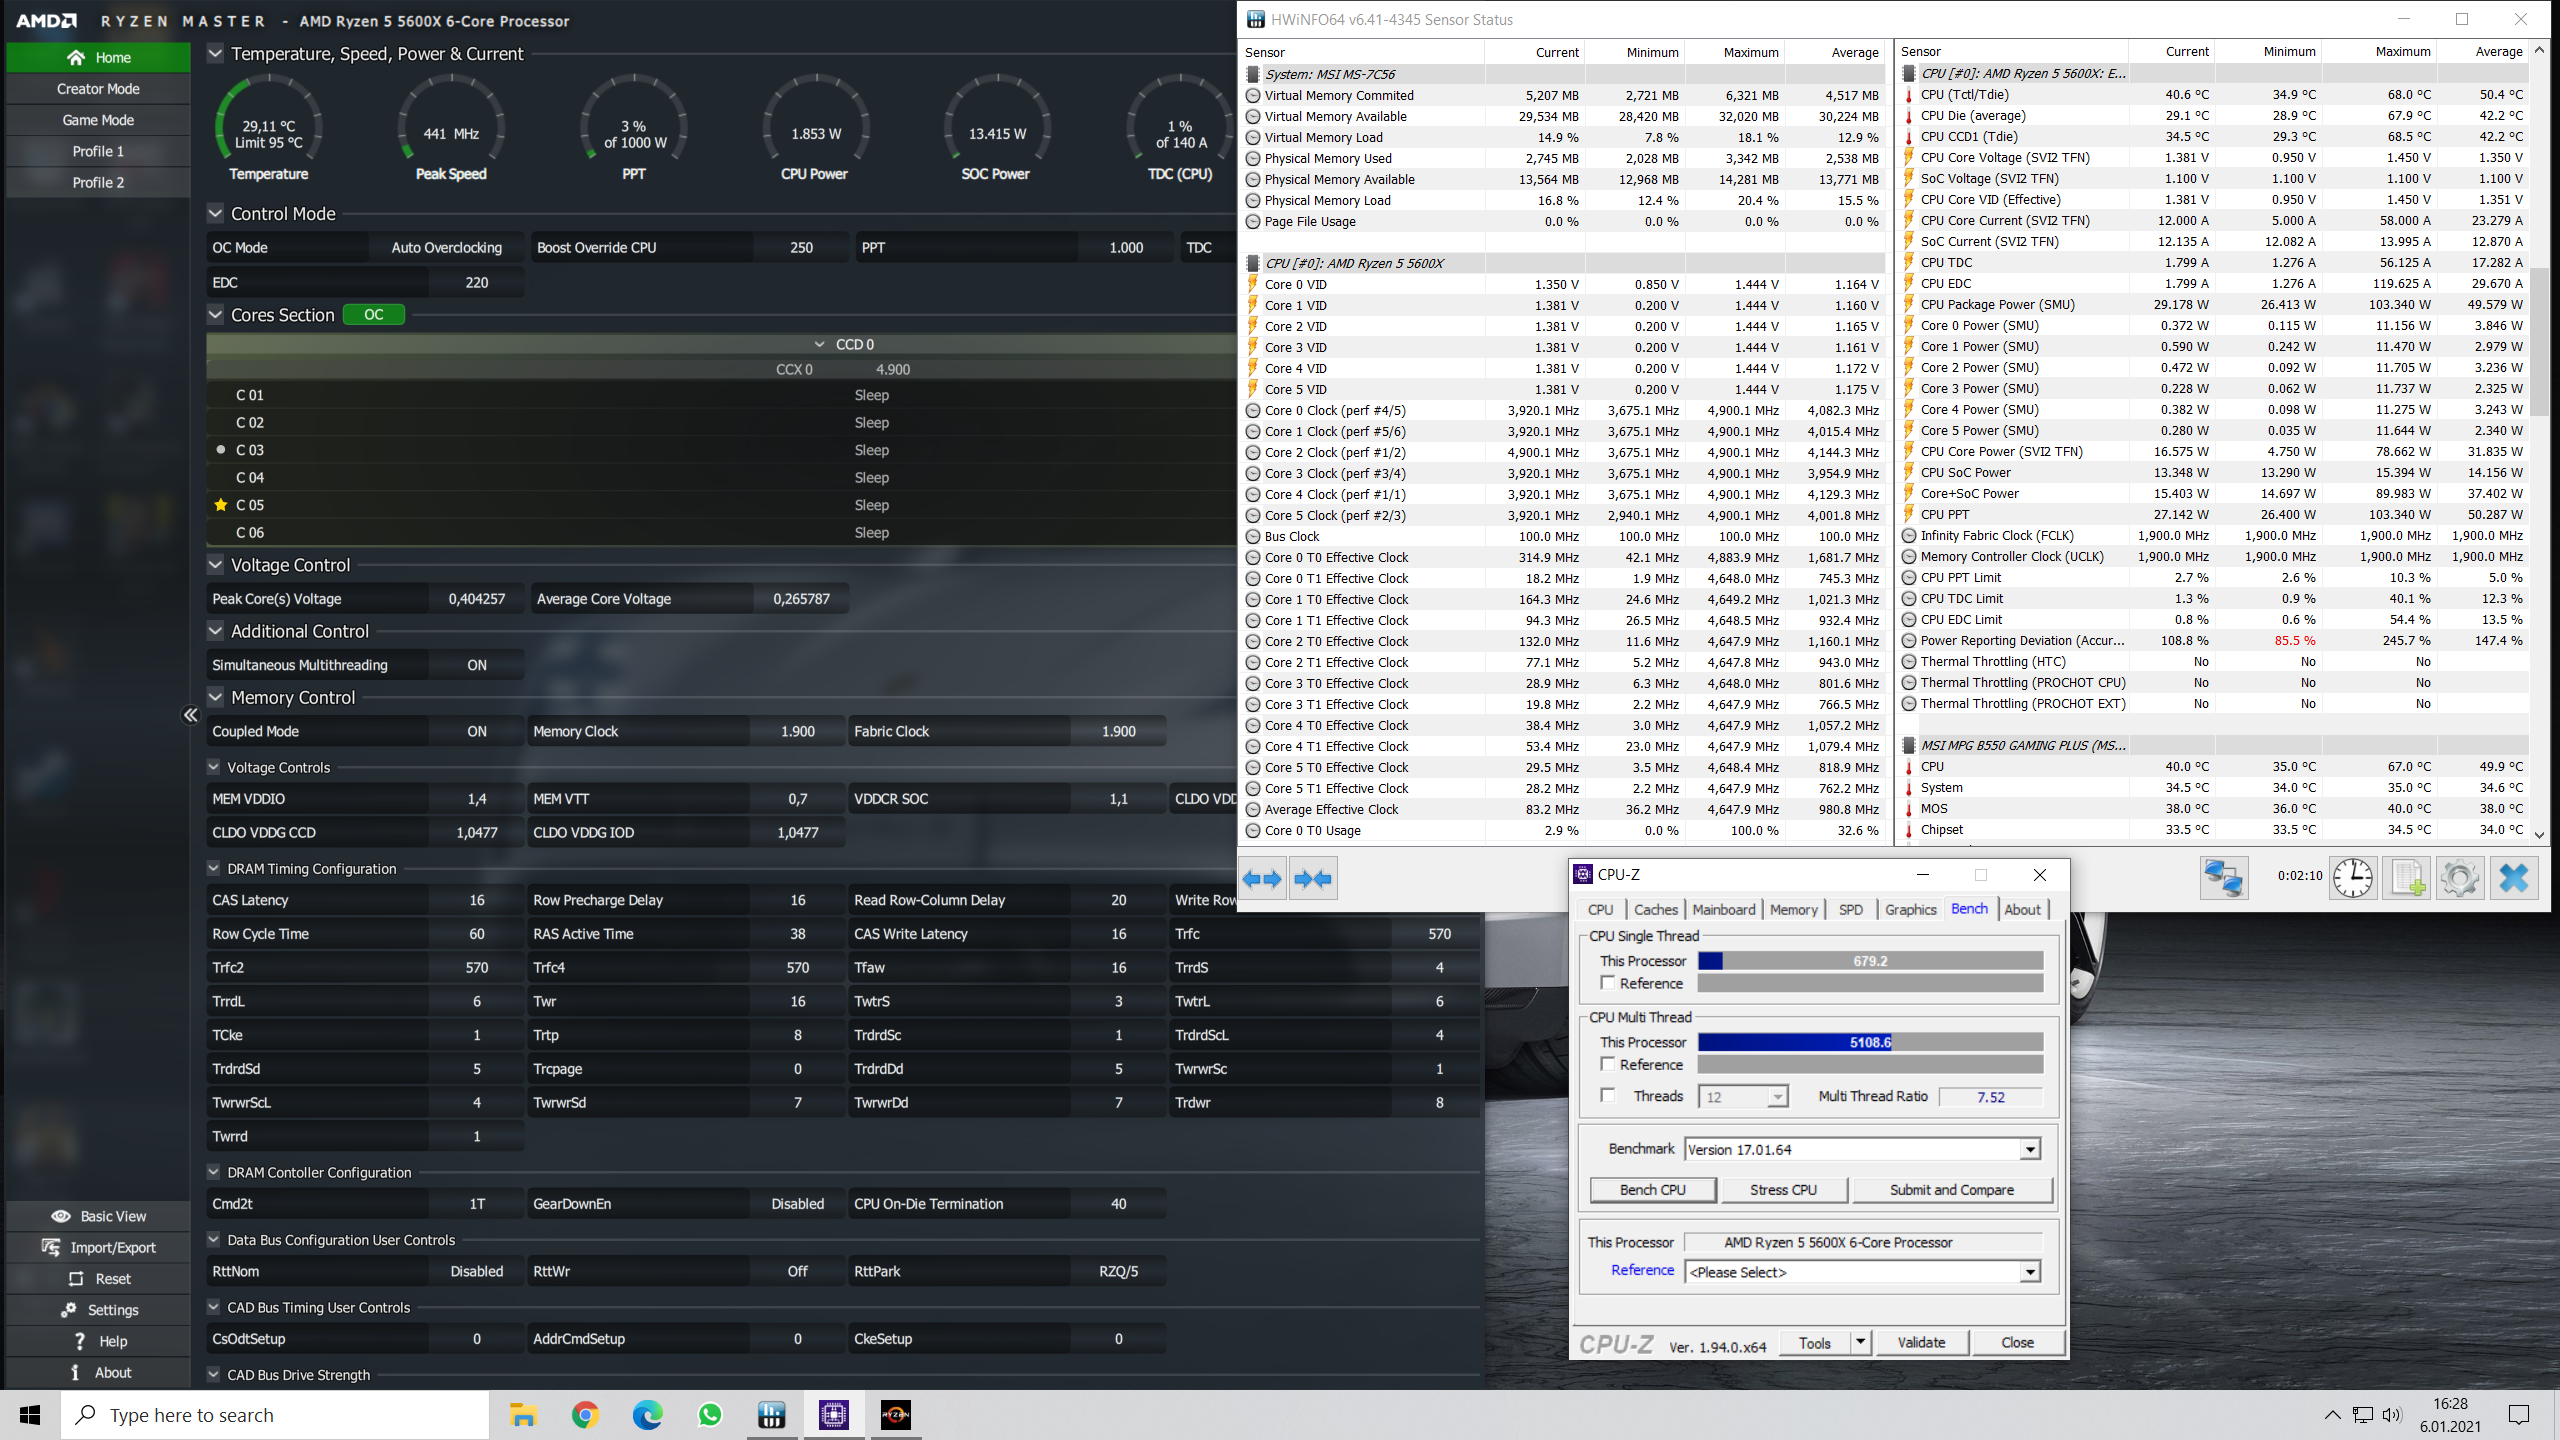Switch to Memory tab in CPU-Z
The image size is (2560, 1440).
1794,910
